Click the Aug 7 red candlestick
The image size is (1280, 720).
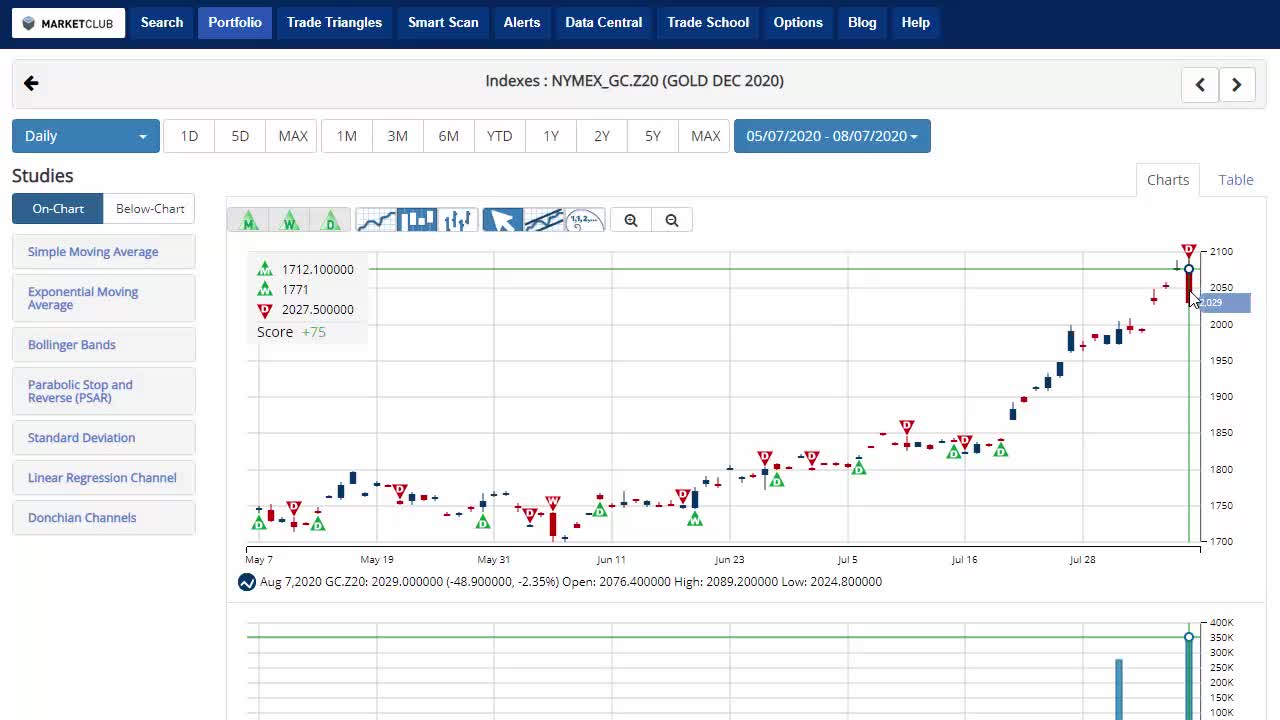(1188, 287)
